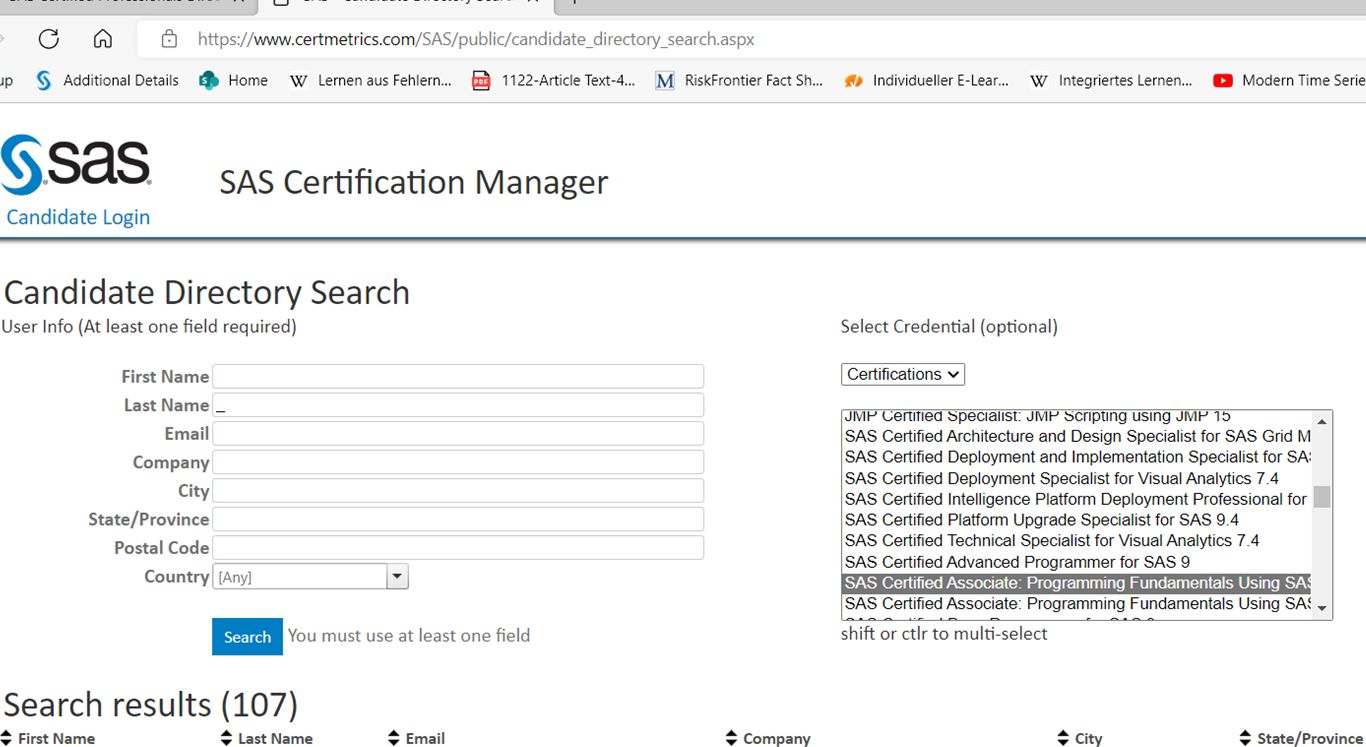Focus the Email input field

(x=458, y=433)
